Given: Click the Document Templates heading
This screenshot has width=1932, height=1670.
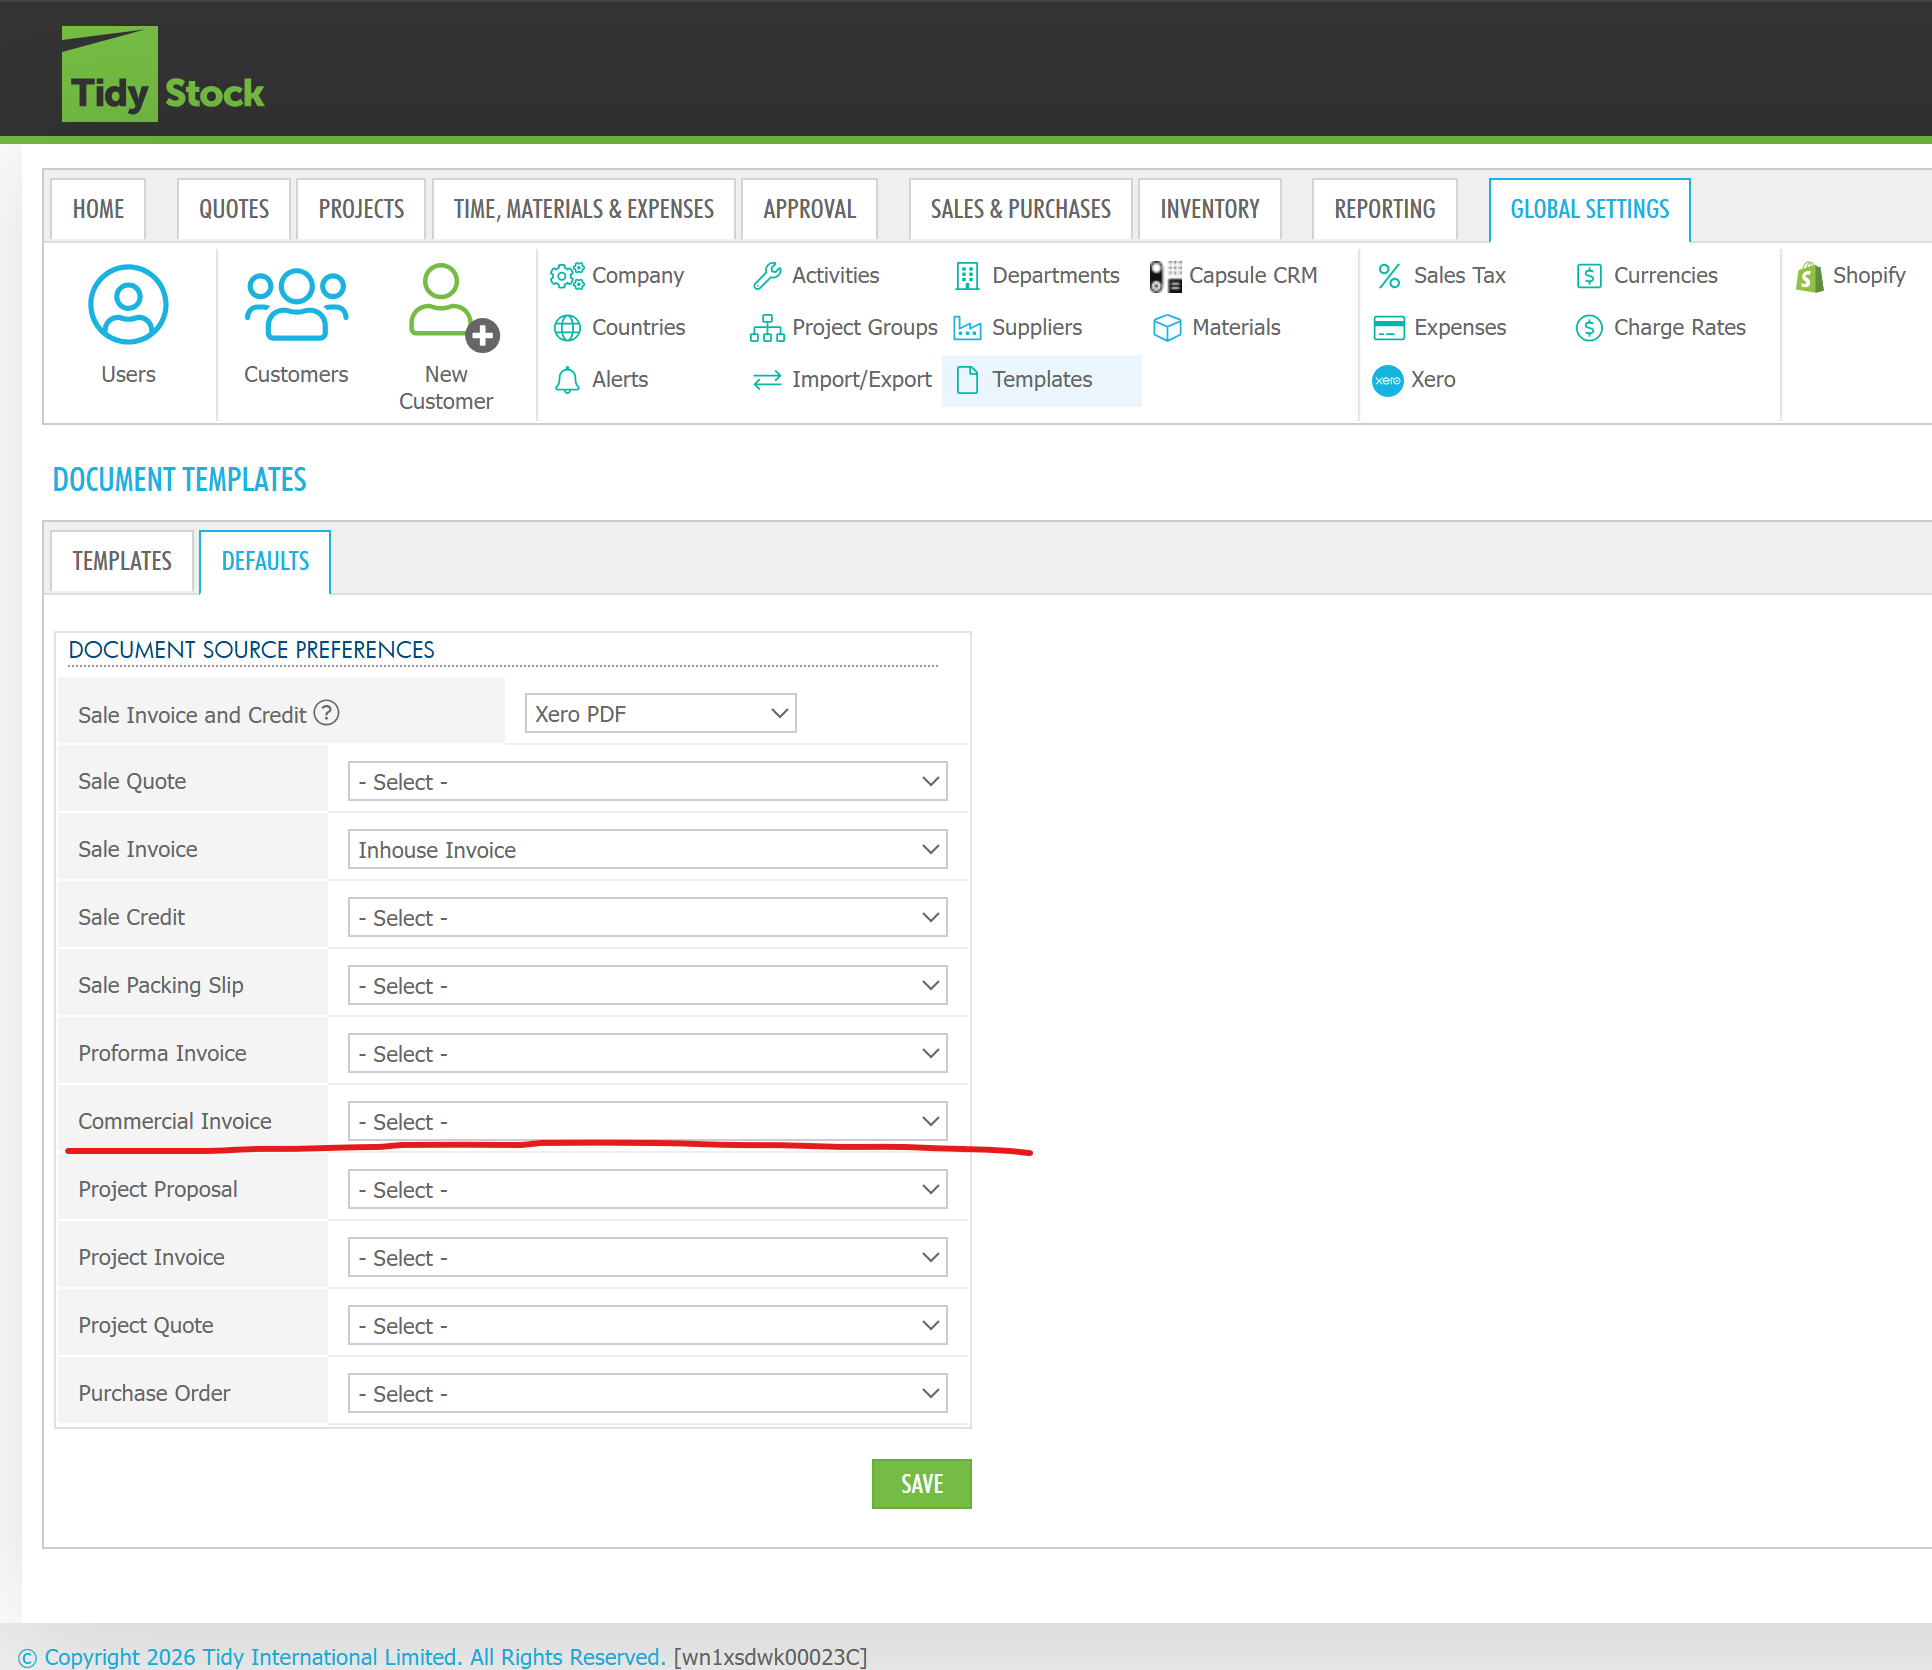Looking at the screenshot, I should pos(180,480).
